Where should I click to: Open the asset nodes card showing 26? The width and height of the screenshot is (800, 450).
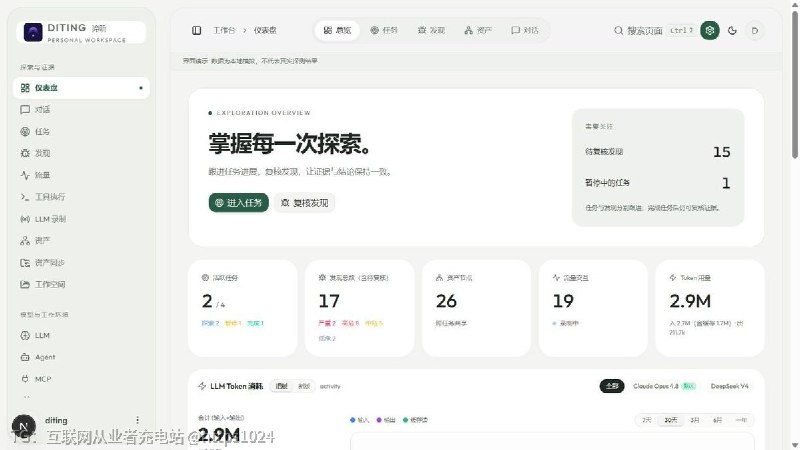click(x=477, y=308)
